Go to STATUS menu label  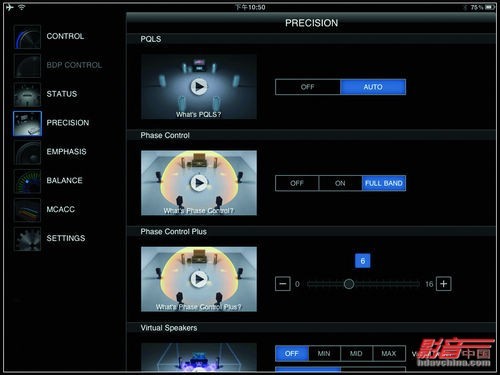[x=62, y=94]
